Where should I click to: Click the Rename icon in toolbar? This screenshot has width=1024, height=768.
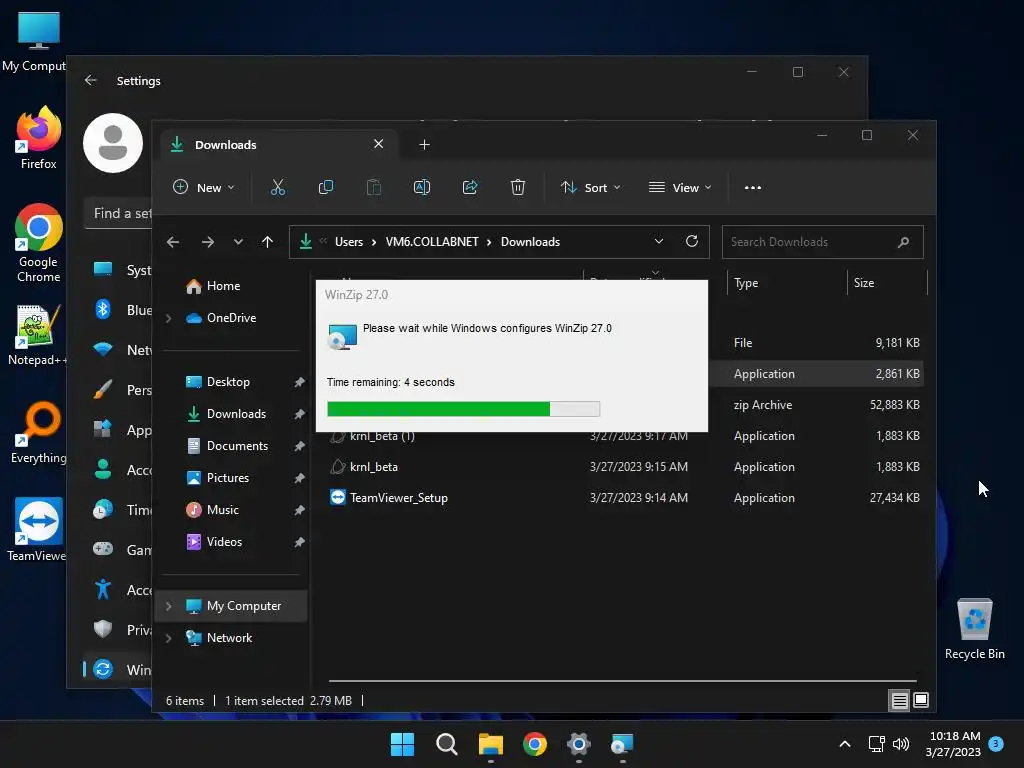422,187
